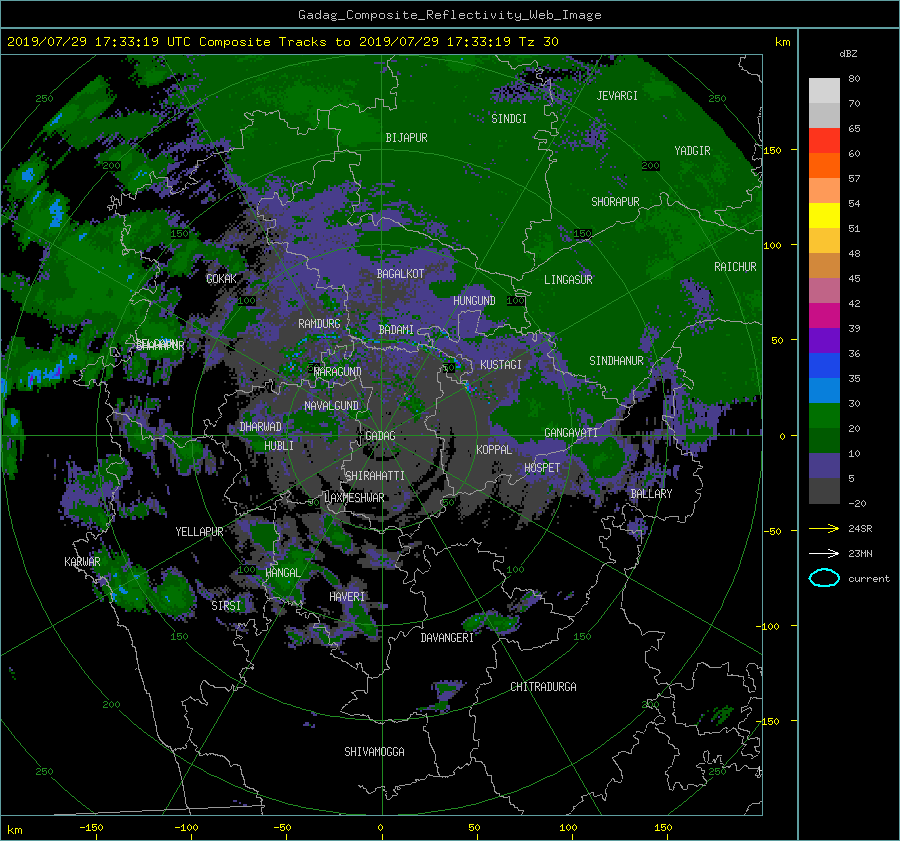Pick the indigo 5-10 dBZ legend swatch
Screen dimensions: 900x841
[x=824, y=466]
